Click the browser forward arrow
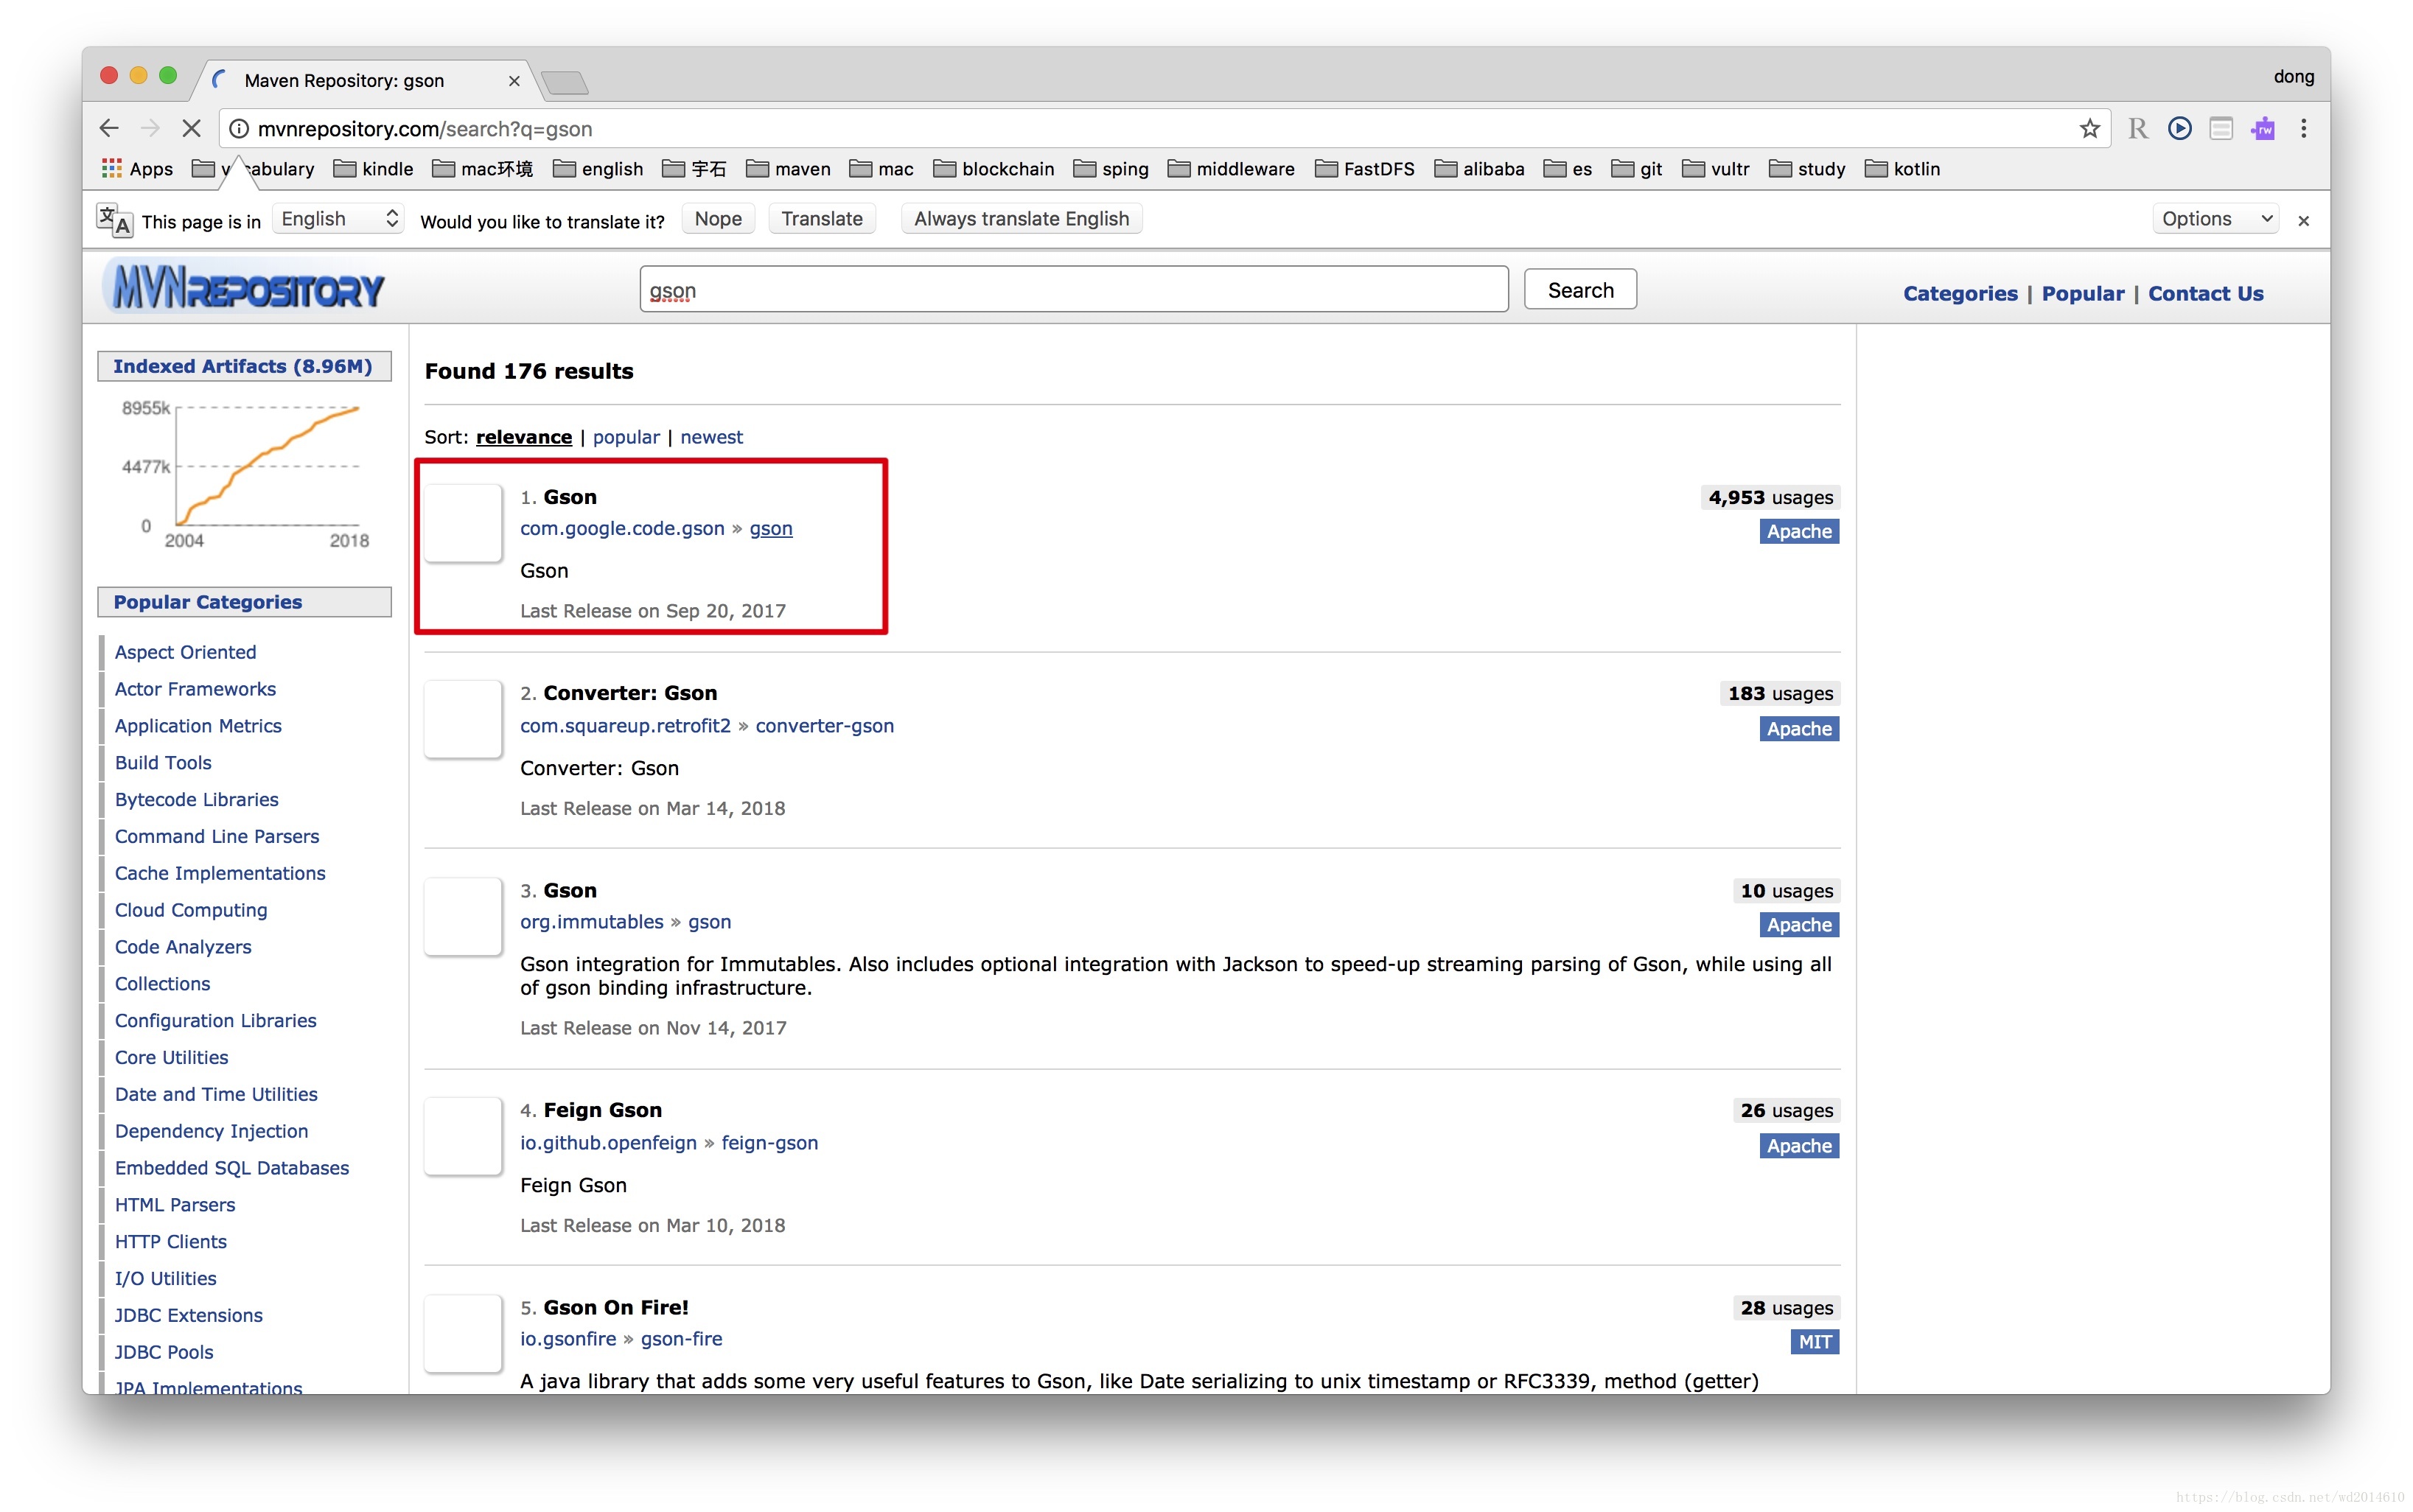Screen dimensions: 2413x1512 (150, 129)
